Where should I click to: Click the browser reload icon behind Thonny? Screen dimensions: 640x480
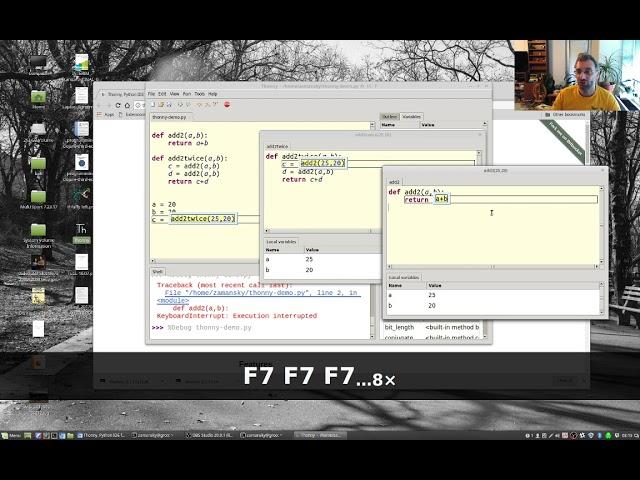(118, 105)
